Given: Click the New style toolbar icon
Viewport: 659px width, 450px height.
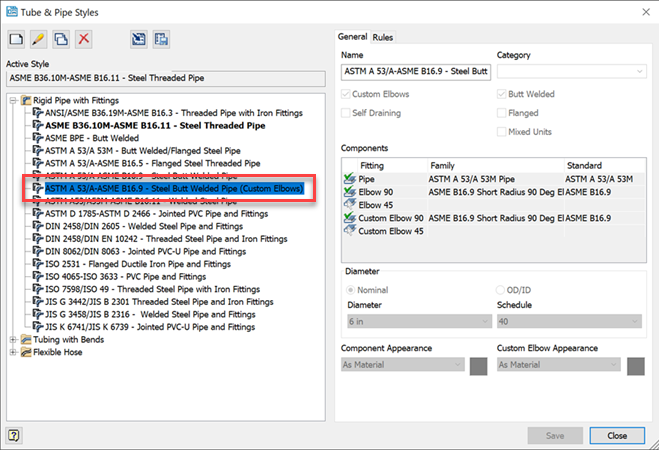Looking at the screenshot, I should pos(16,39).
